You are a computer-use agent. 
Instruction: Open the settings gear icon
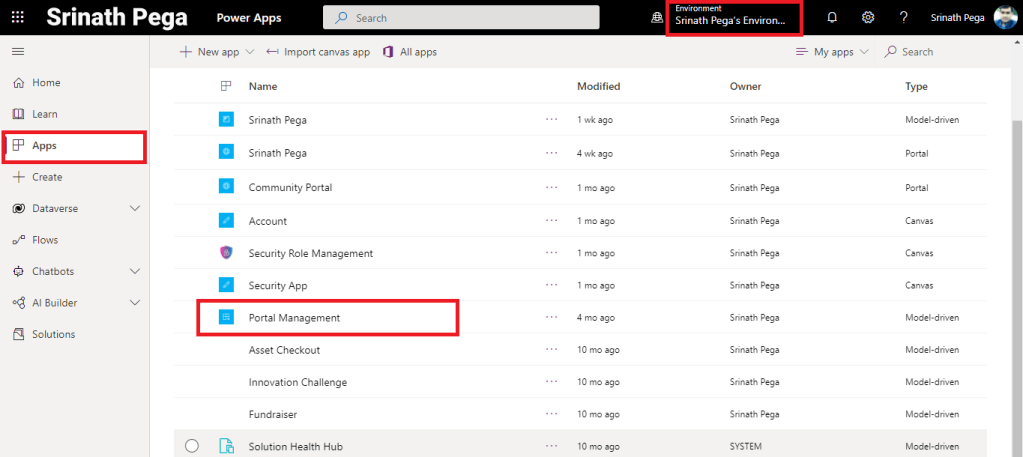(868, 17)
